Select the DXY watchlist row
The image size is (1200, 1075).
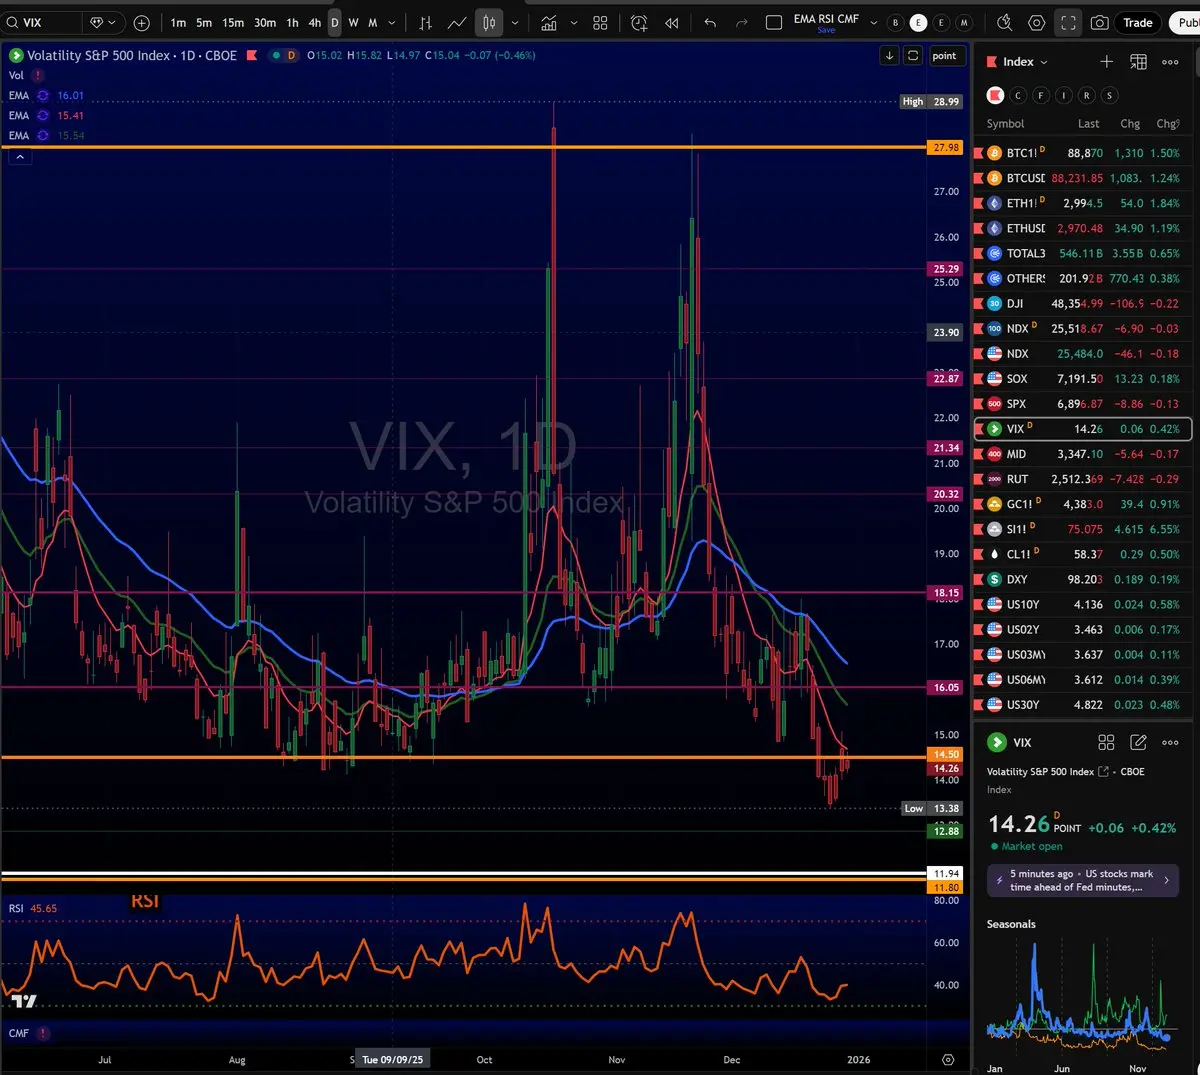1084,579
